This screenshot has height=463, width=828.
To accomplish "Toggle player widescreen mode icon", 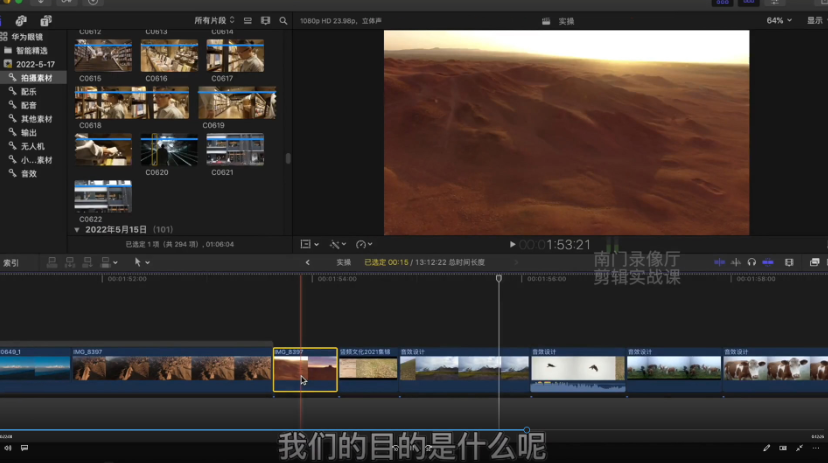I will click(x=783, y=448).
